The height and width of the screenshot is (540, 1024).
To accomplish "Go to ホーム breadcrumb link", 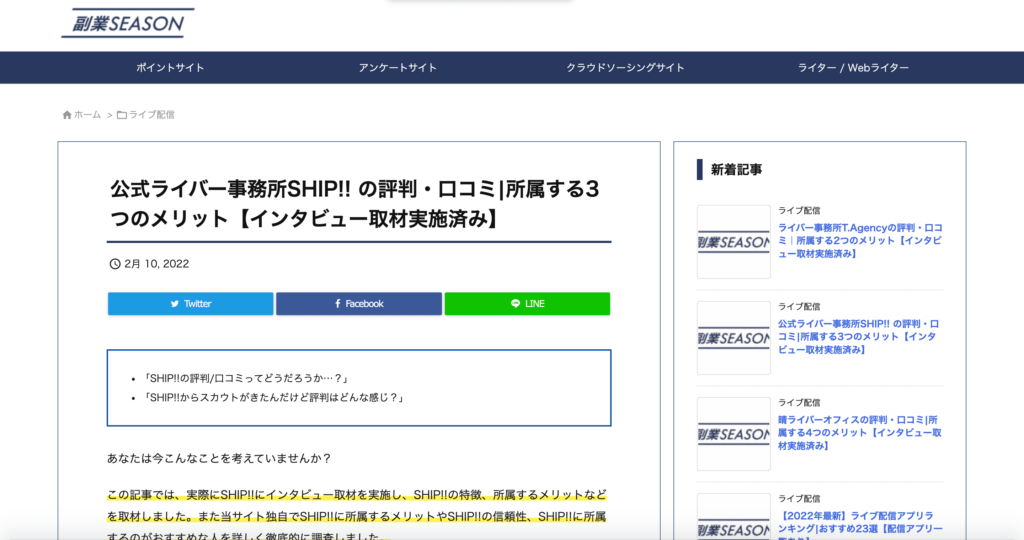I will click(87, 115).
